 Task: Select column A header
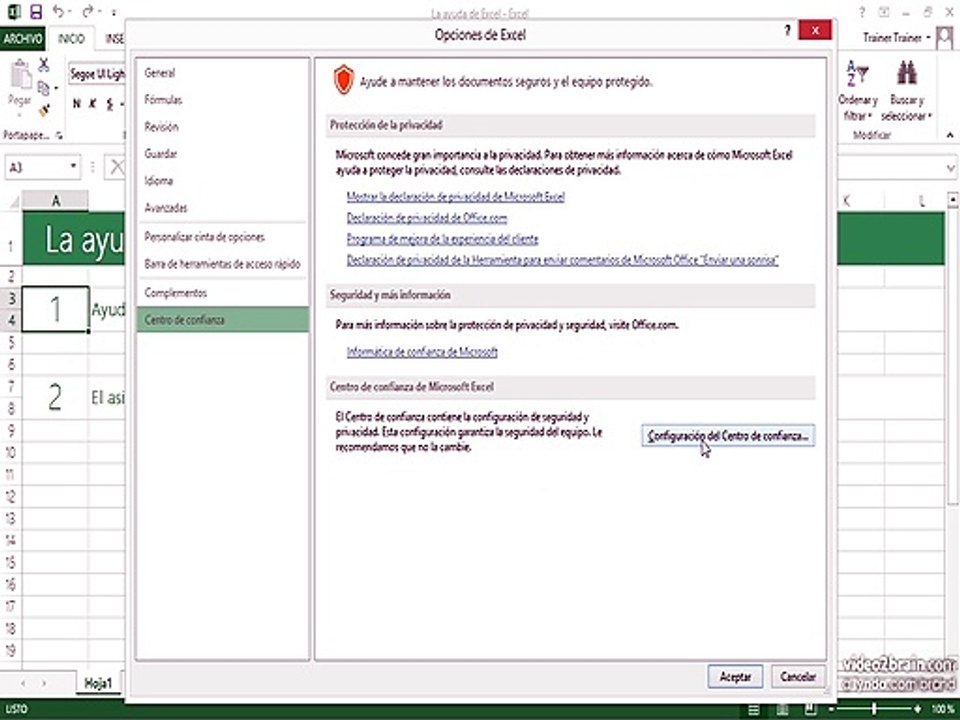click(55, 201)
